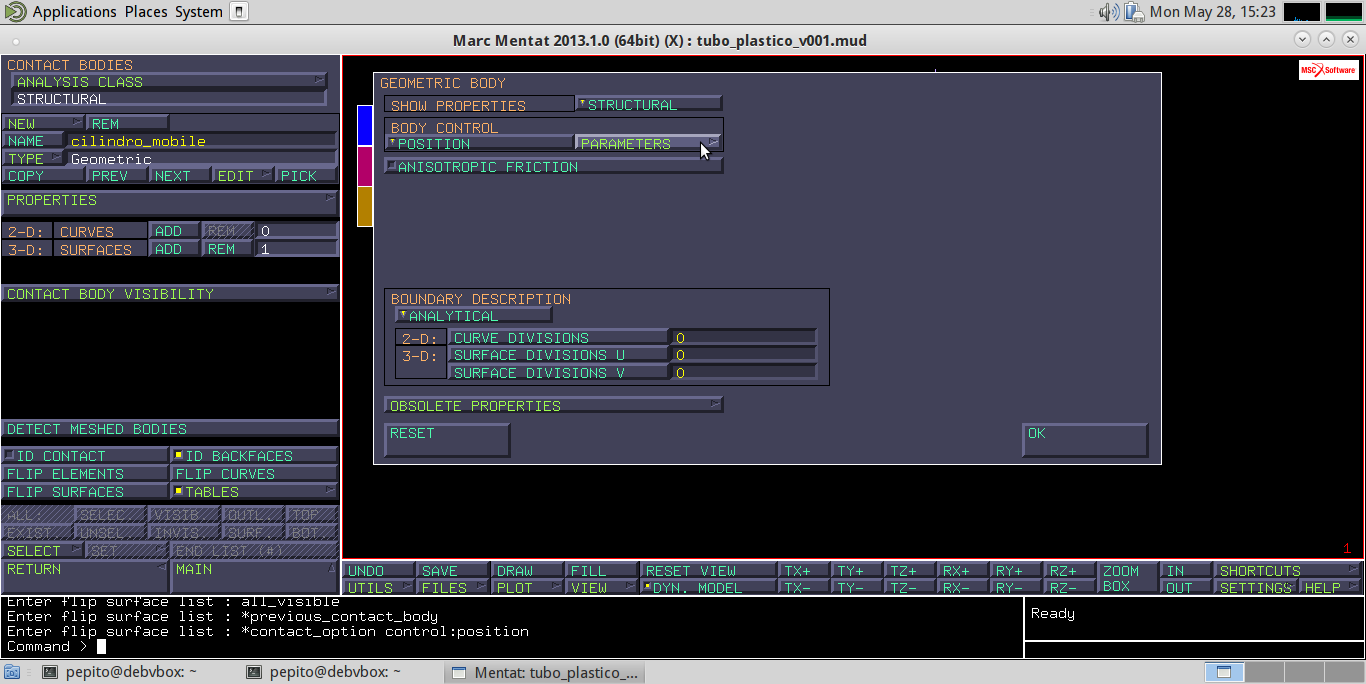Click ADD in the 3-D SURFACES row

coord(174,249)
